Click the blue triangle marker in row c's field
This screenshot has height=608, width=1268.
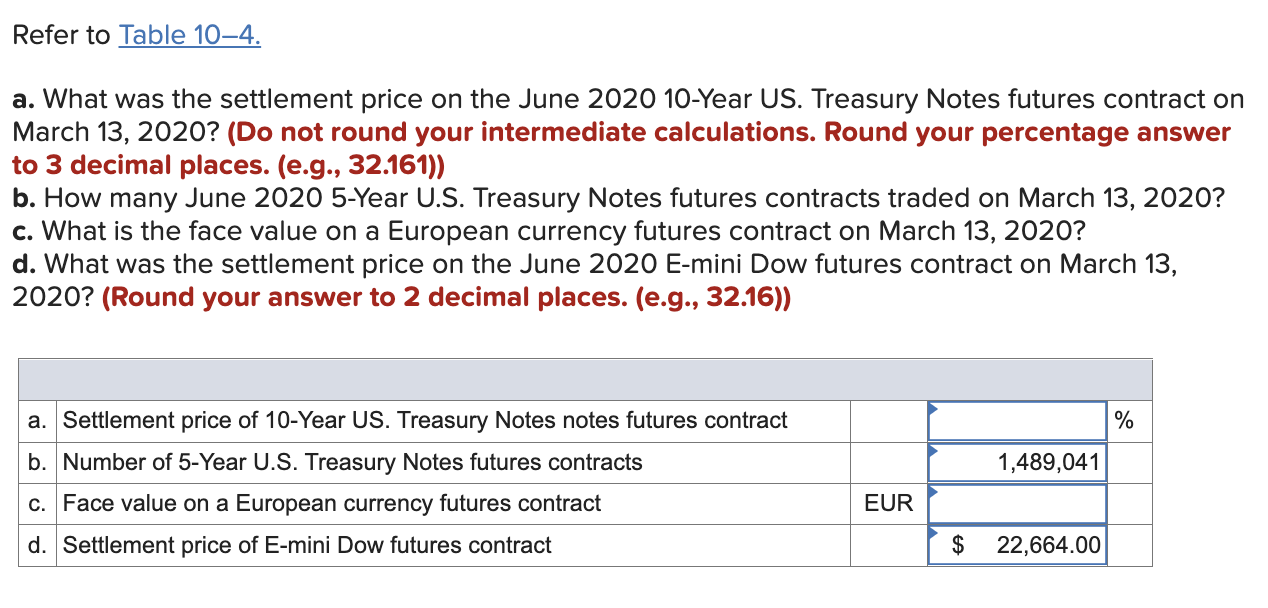932,490
